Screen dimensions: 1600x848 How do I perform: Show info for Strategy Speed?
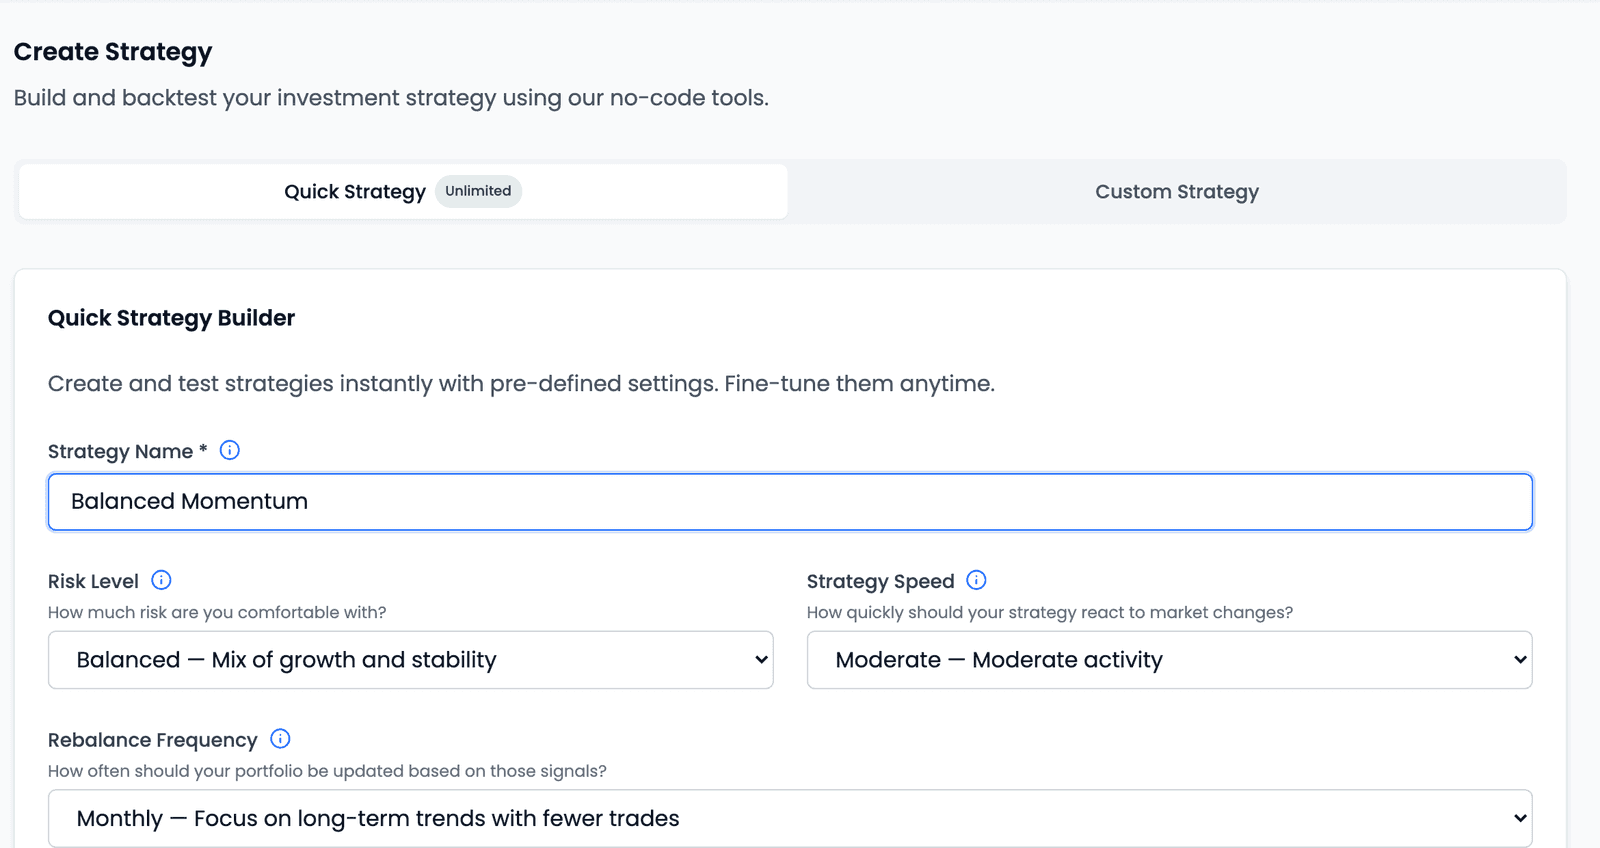[x=976, y=580]
